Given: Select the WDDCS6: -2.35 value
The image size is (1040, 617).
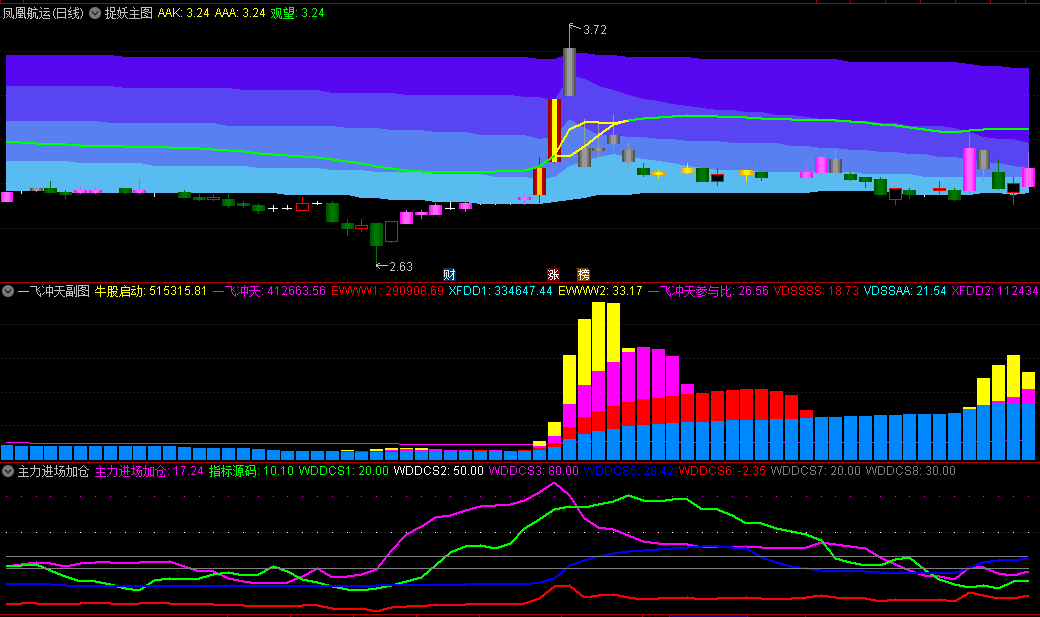Looking at the screenshot, I should 722,471.
